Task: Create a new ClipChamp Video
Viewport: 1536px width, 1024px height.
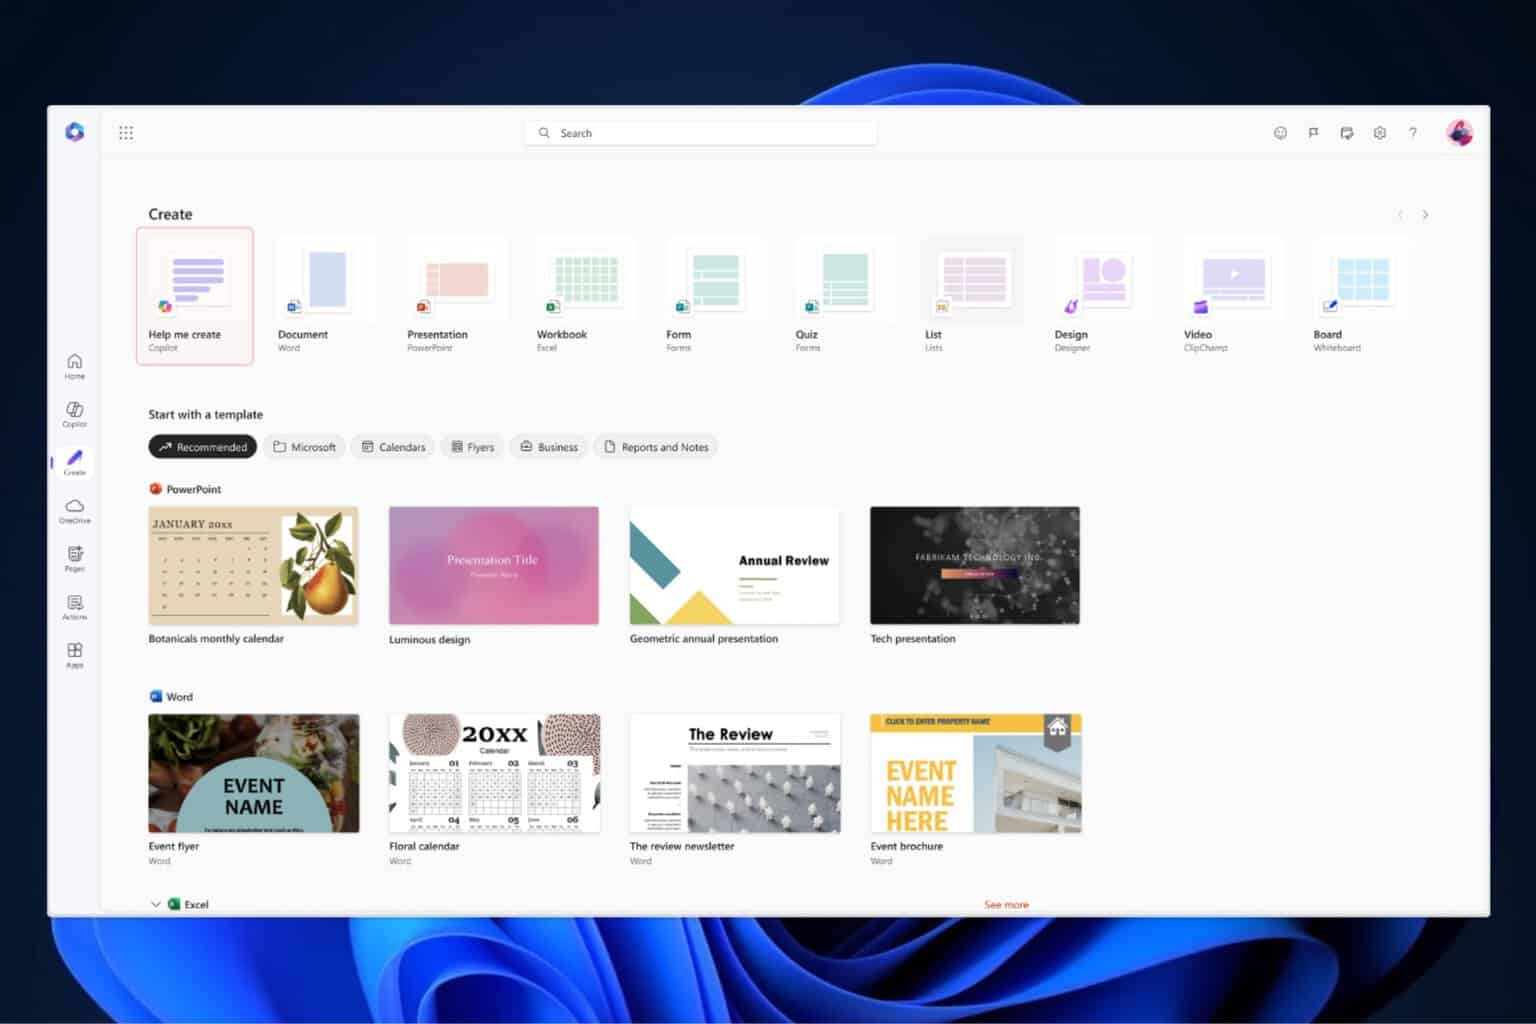Action: [x=1233, y=295]
